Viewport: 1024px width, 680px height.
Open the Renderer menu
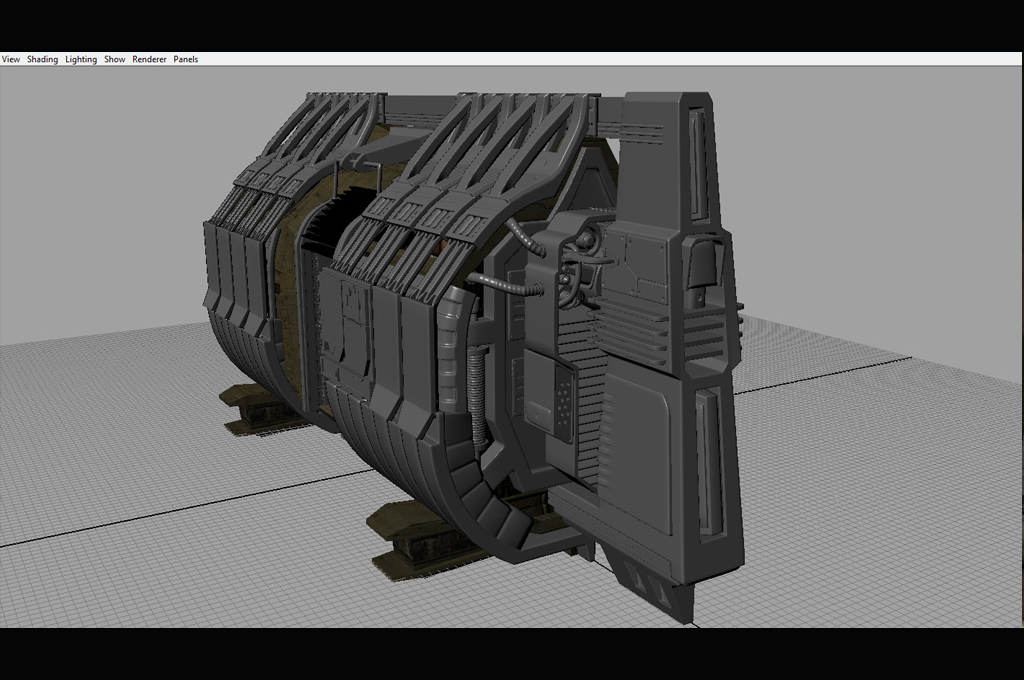150,59
